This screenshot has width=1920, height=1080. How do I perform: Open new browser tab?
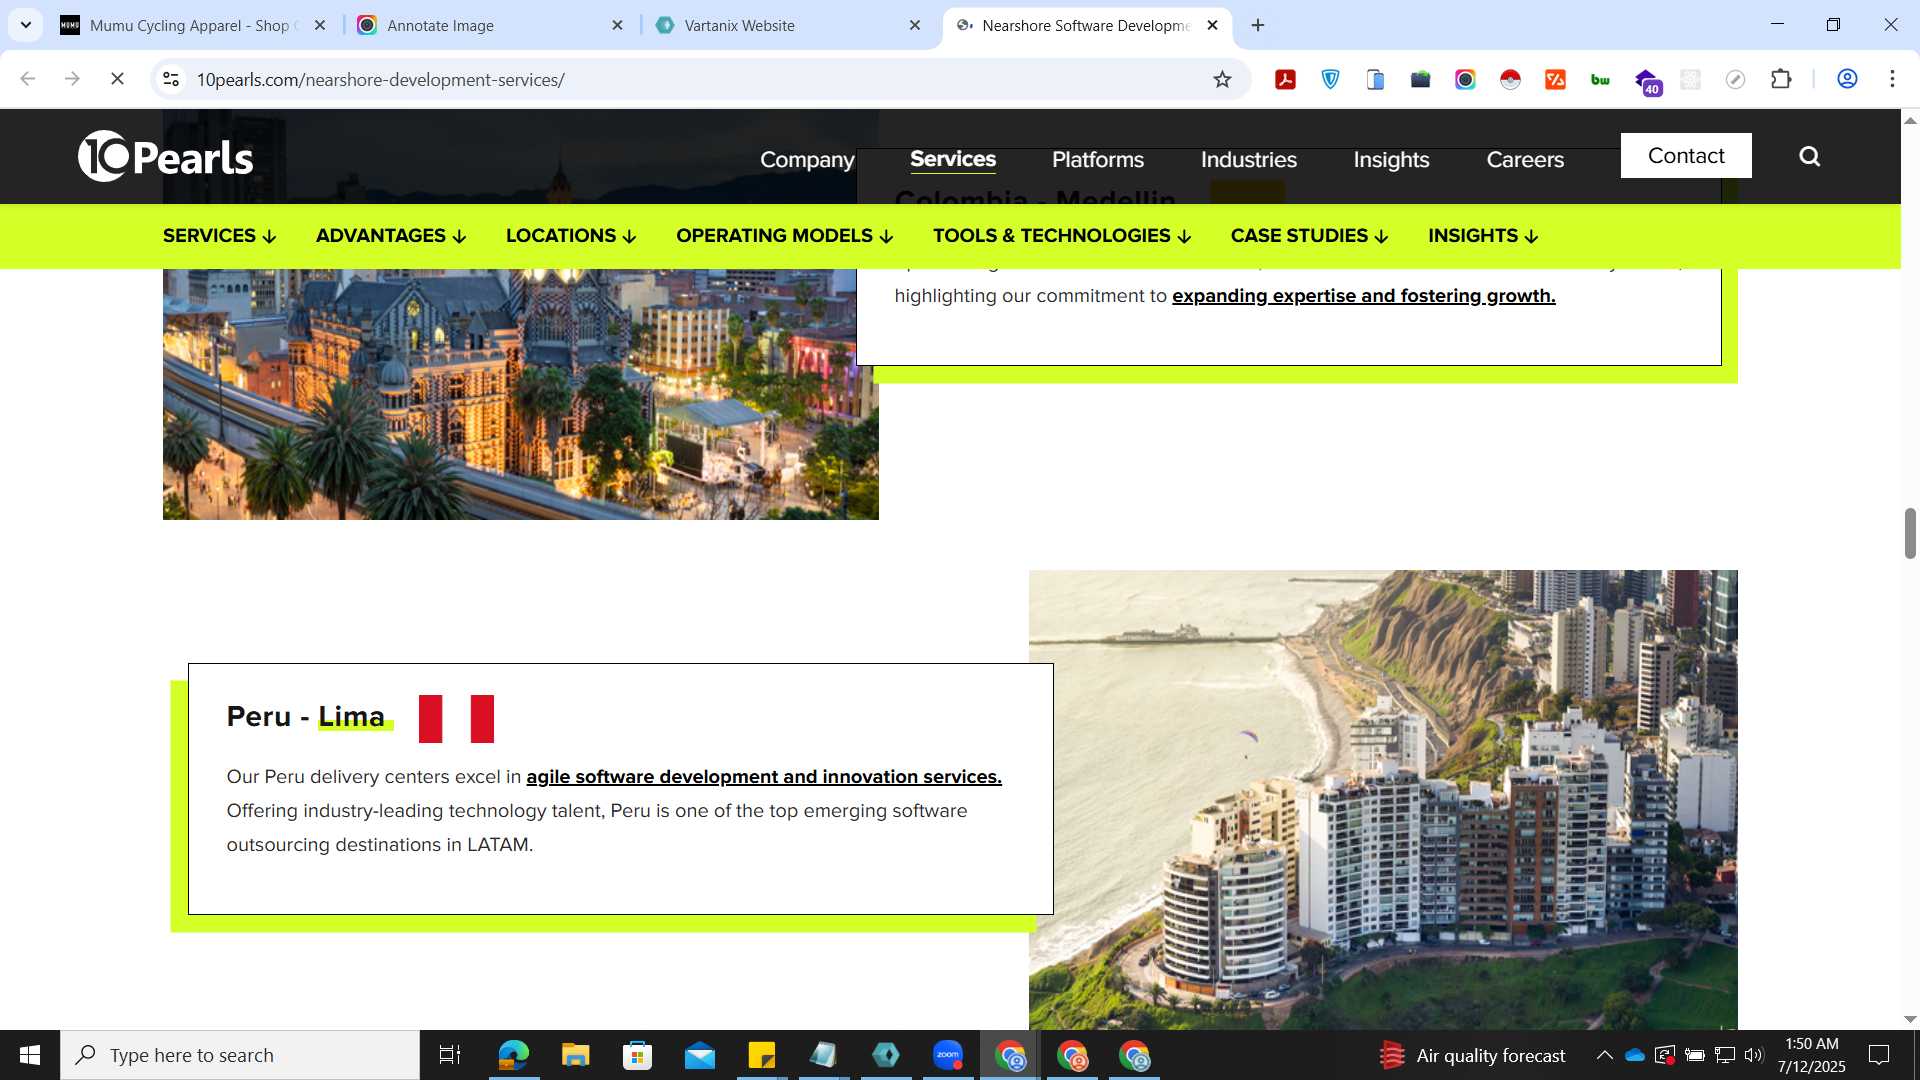point(1258,26)
